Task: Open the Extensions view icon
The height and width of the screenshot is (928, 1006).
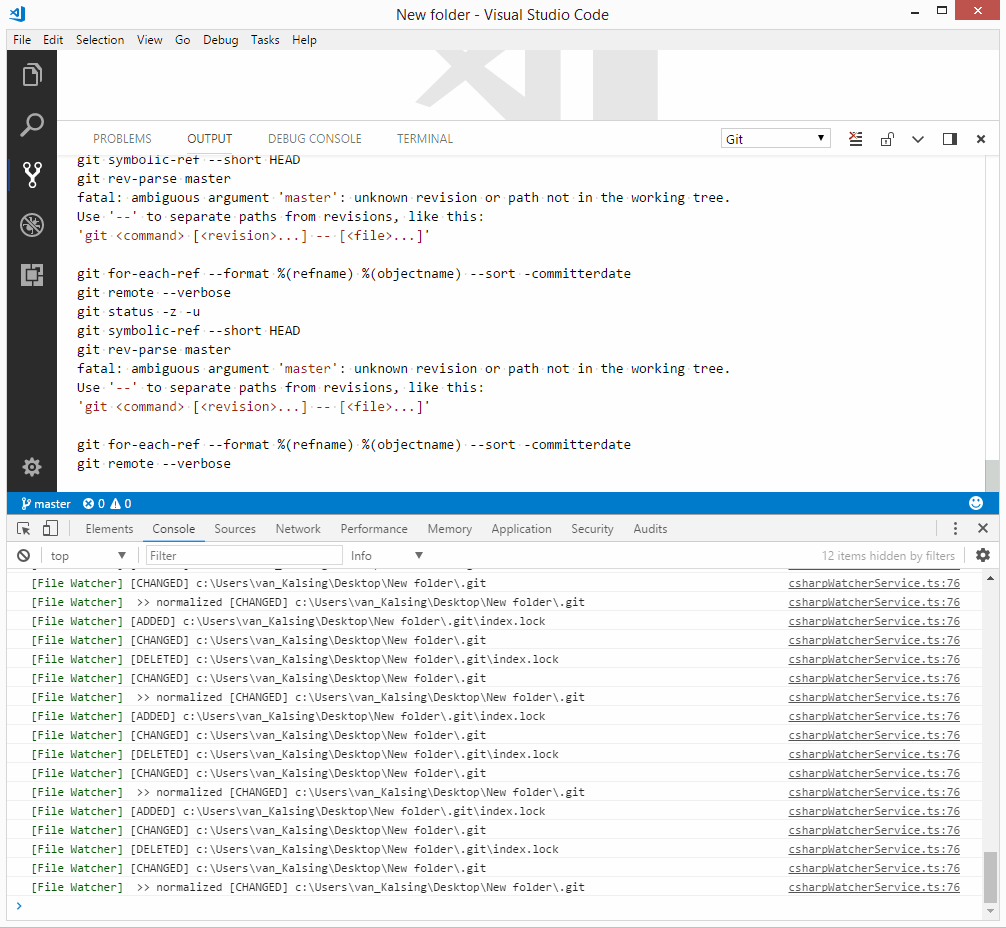Action: click(32, 274)
